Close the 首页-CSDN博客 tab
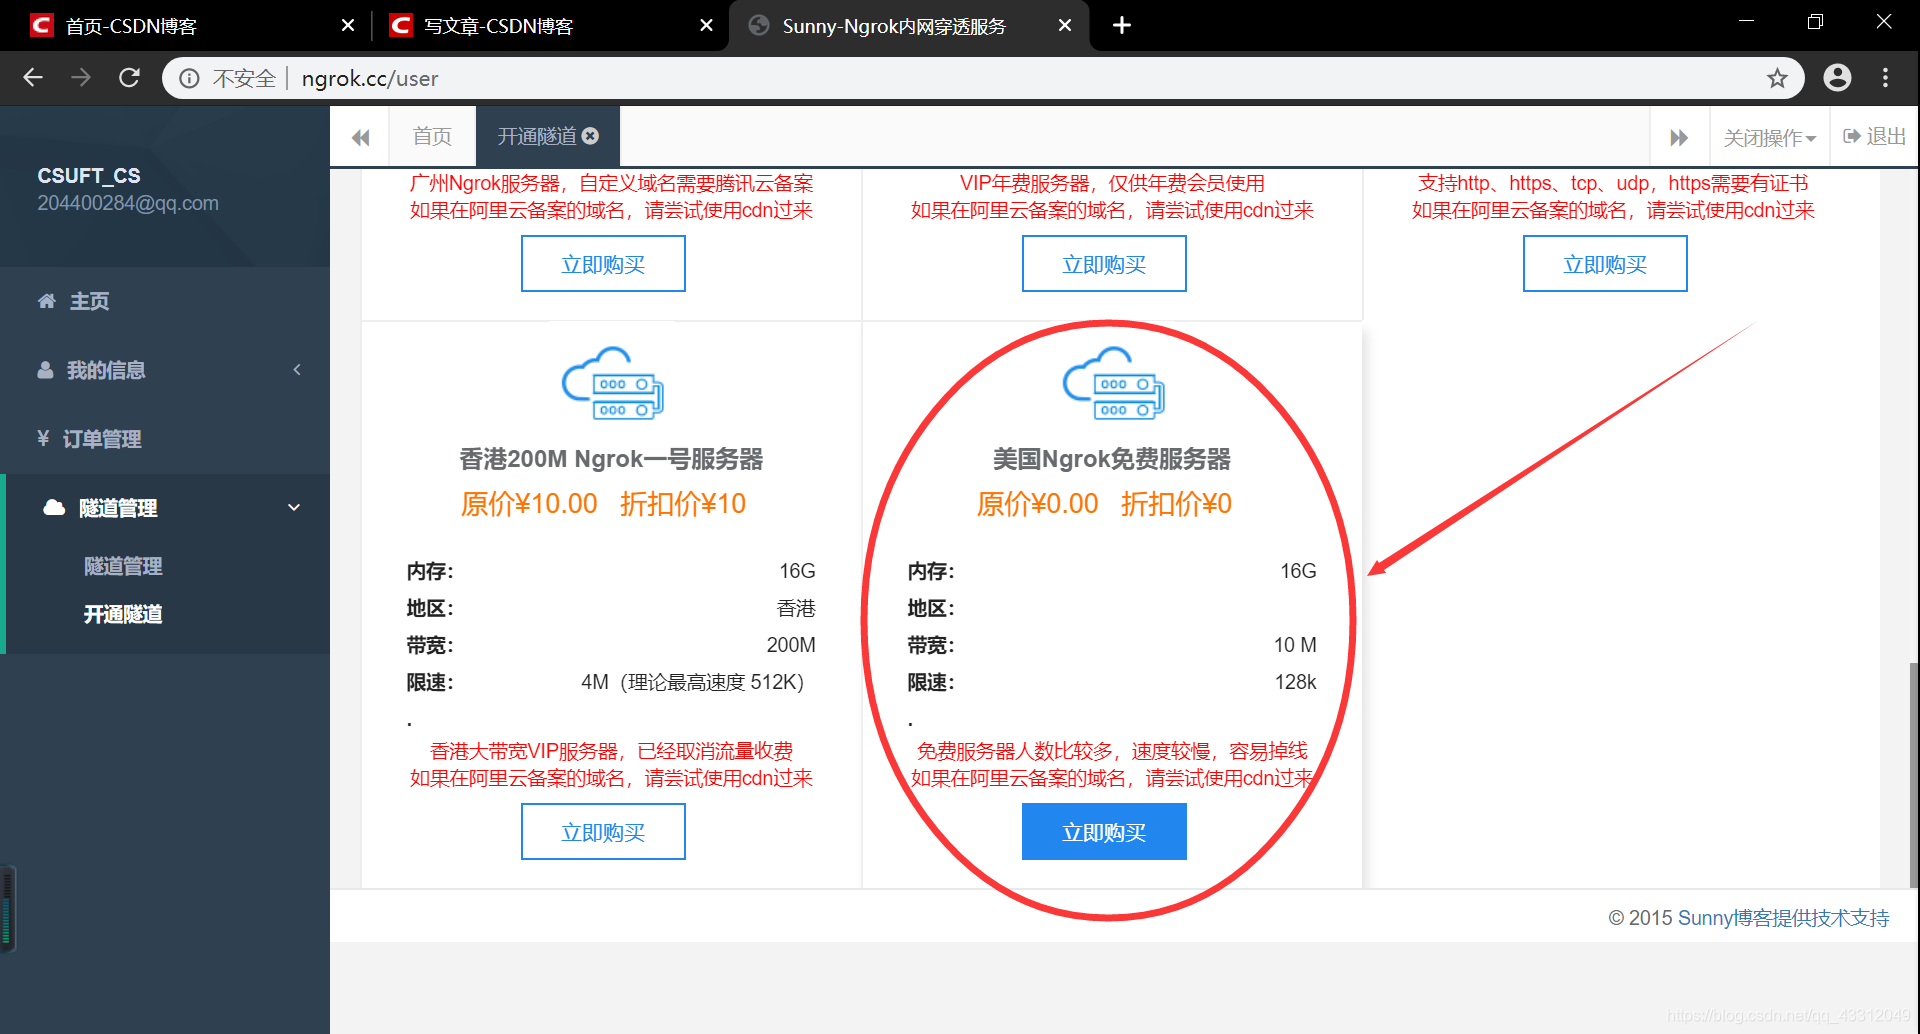This screenshot has height=1034, width=1920. click(347, 25)
